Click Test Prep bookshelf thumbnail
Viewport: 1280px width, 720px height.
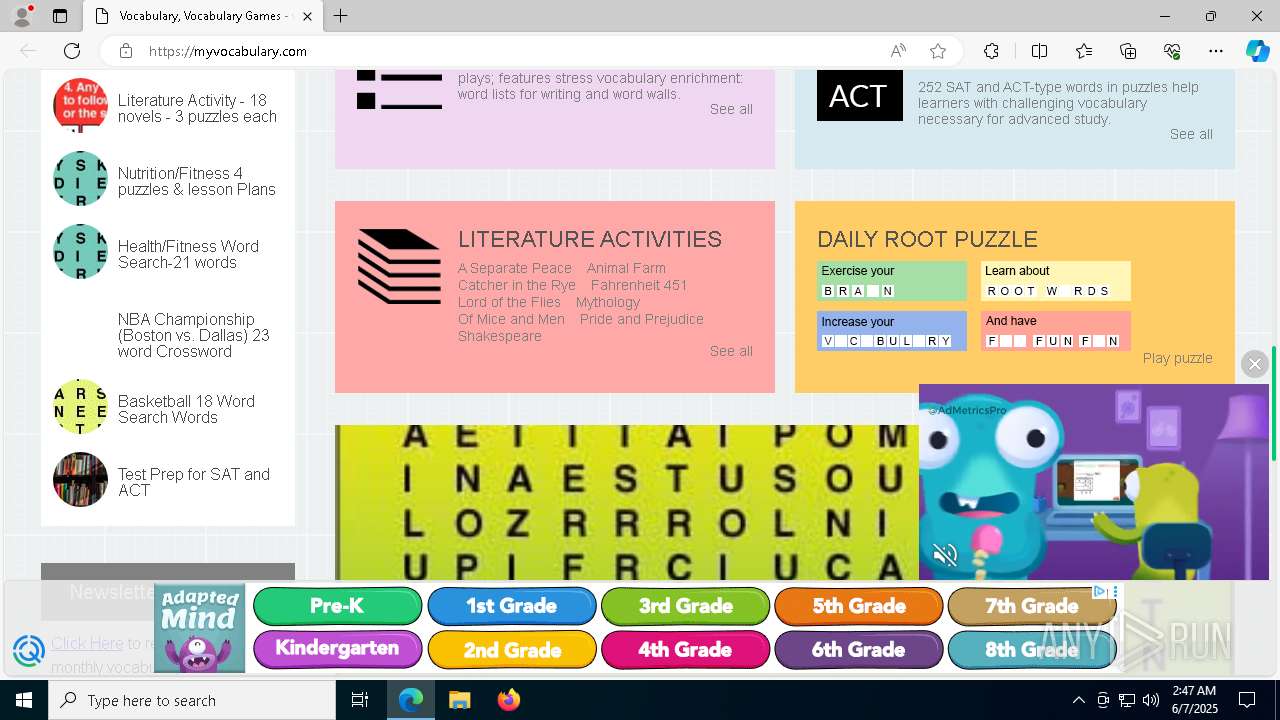pos(80,480)
